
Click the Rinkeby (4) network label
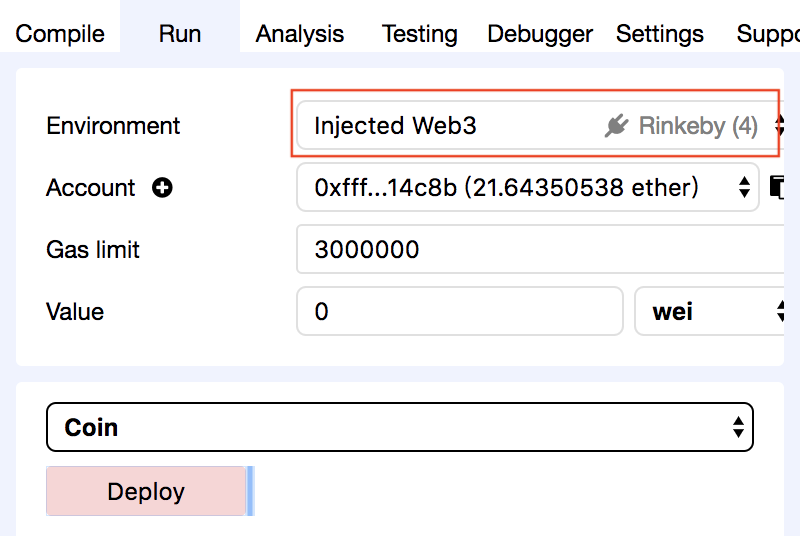click(698, 126)
